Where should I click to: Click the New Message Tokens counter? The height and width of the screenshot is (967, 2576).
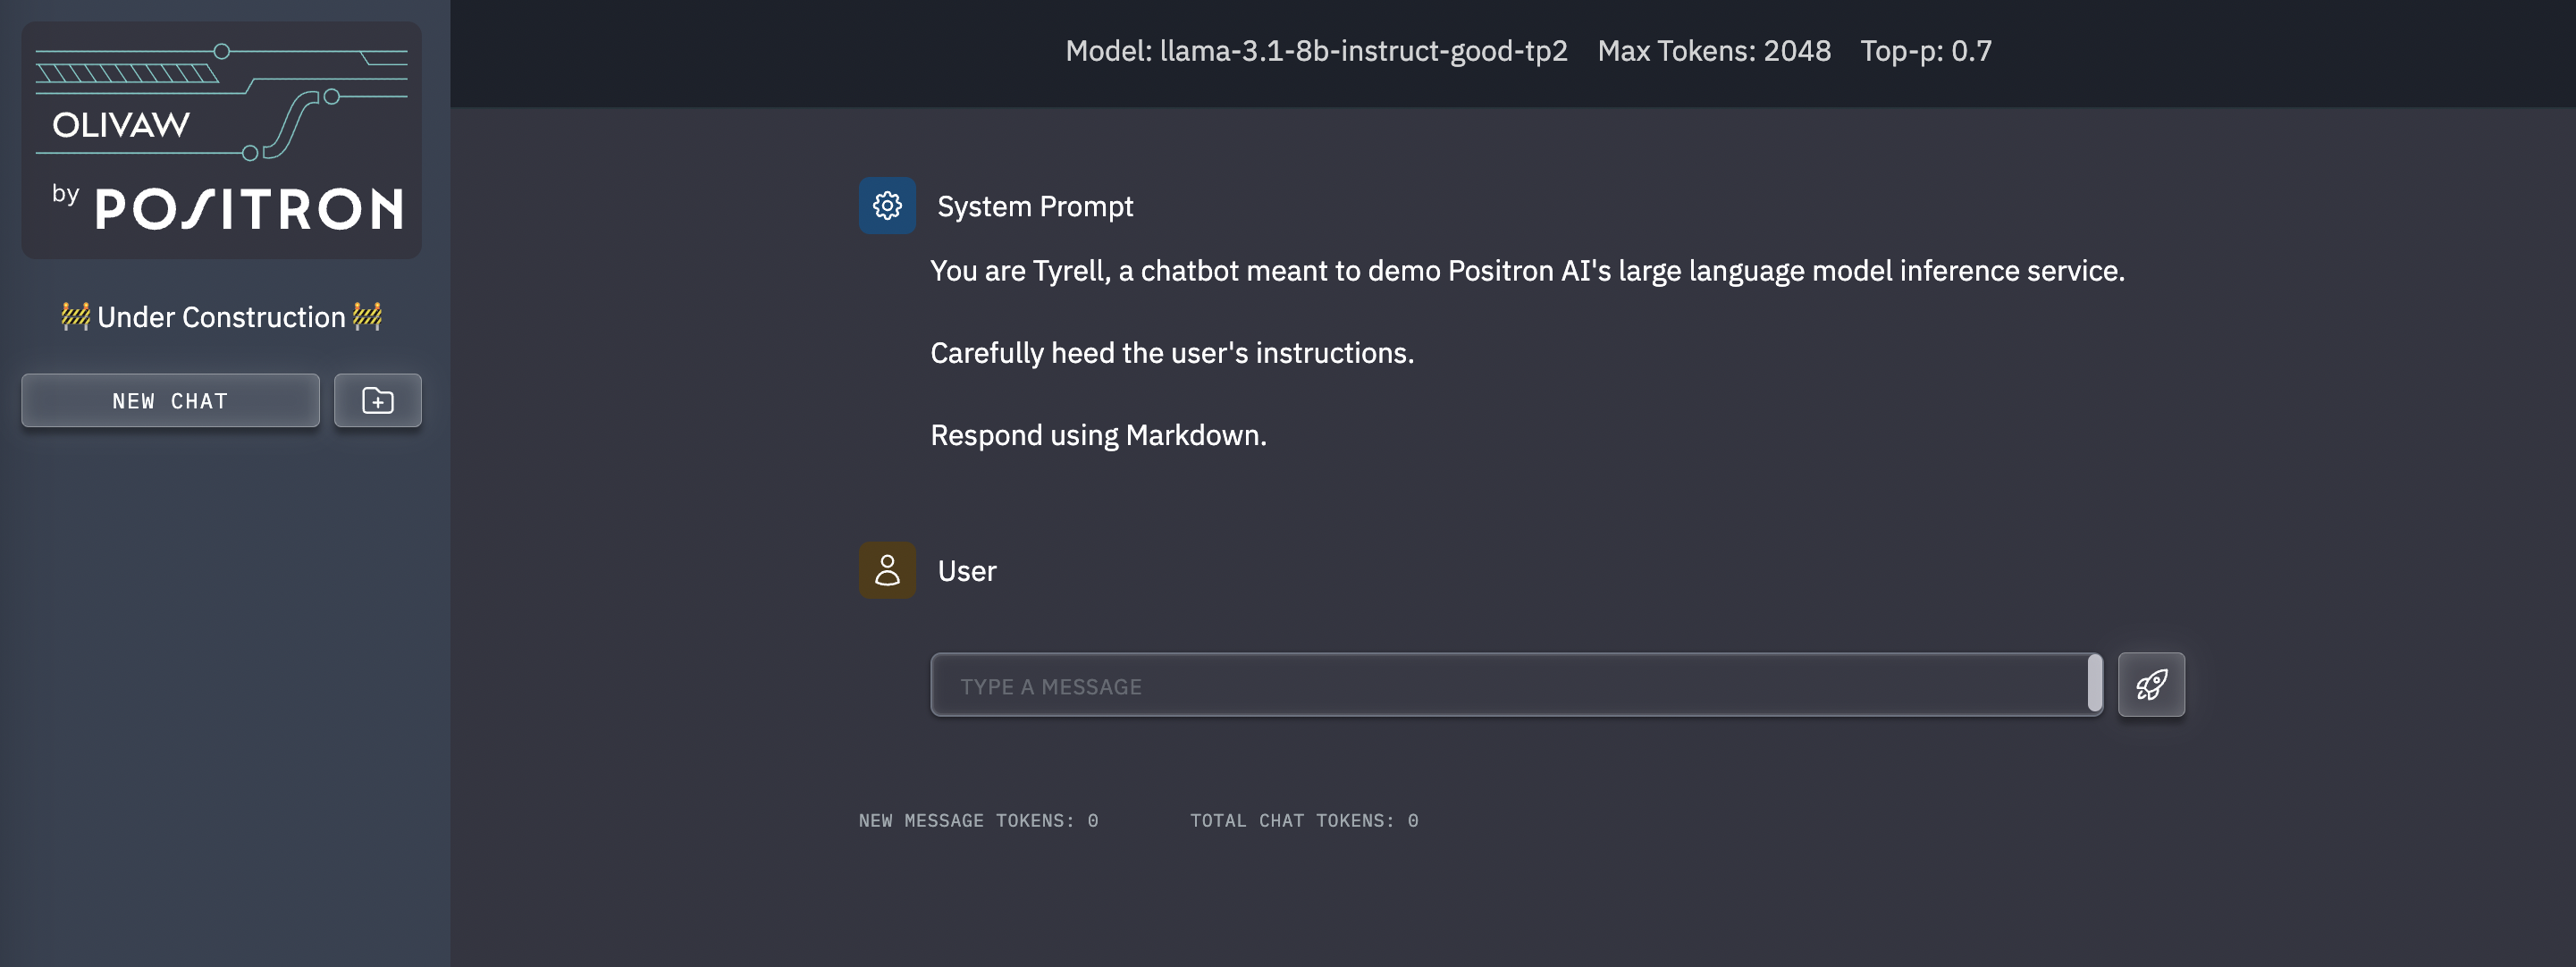978,821
